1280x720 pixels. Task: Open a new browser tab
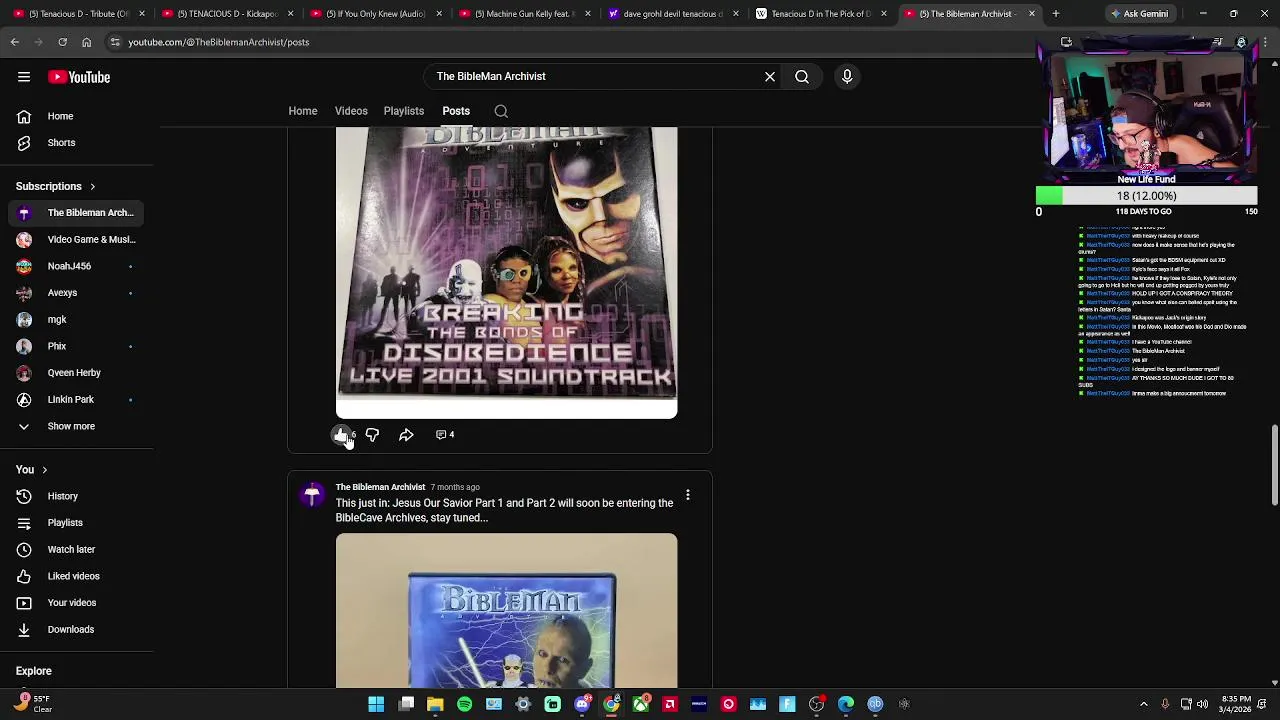pyautogui.click(x=1055, y=14)
